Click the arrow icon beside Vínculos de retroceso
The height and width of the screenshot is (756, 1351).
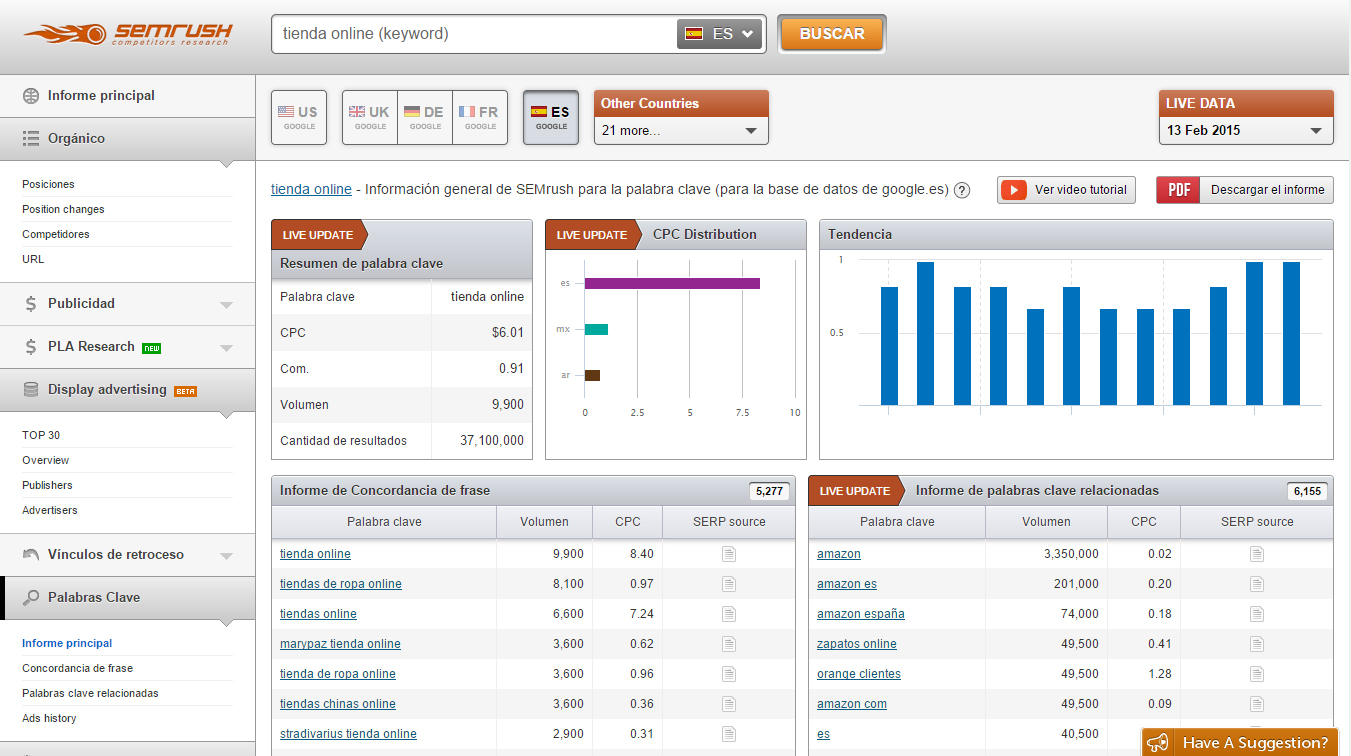point(31,555)
